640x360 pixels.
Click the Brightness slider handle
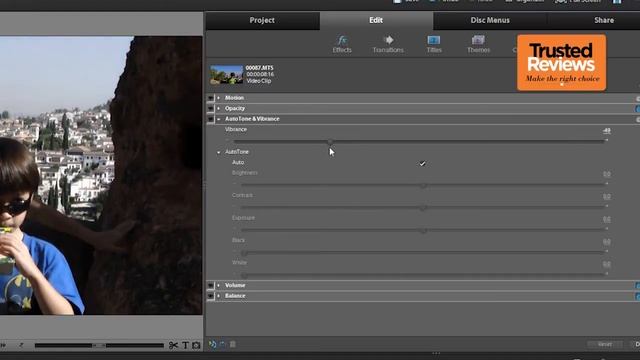pos(424,185)
